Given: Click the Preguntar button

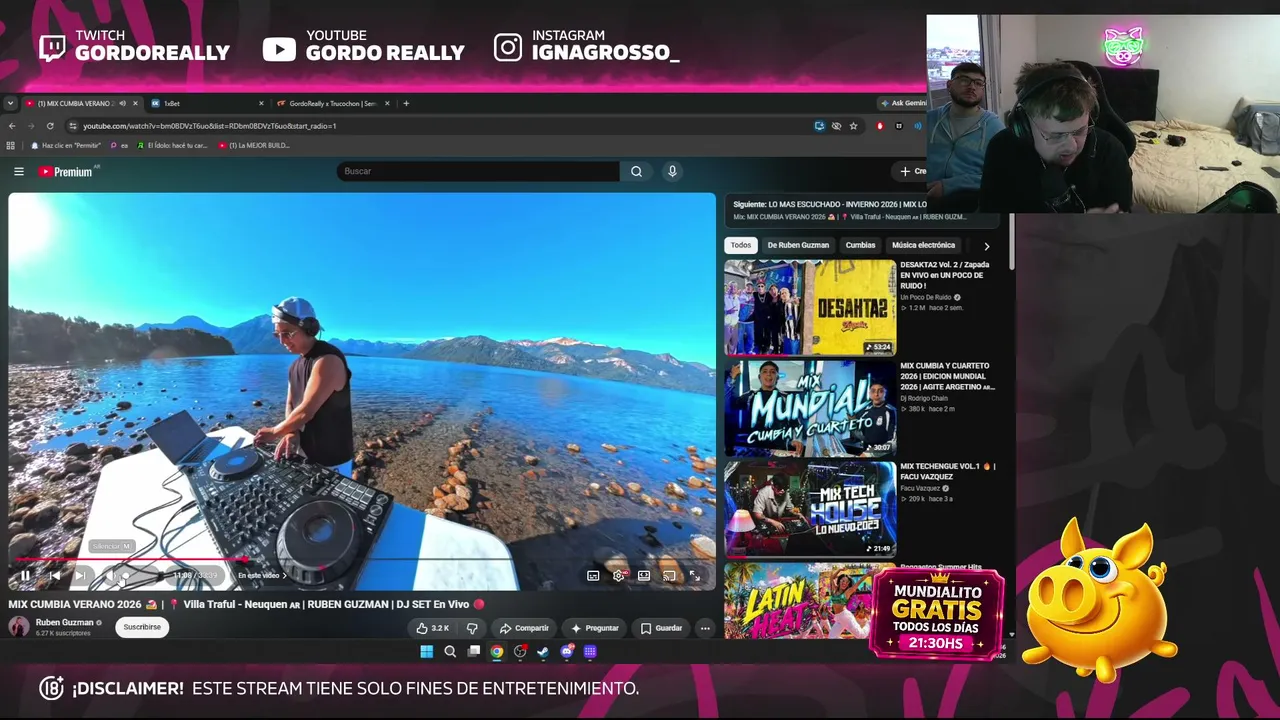Looking at the screenshot, I should point(595,628).
